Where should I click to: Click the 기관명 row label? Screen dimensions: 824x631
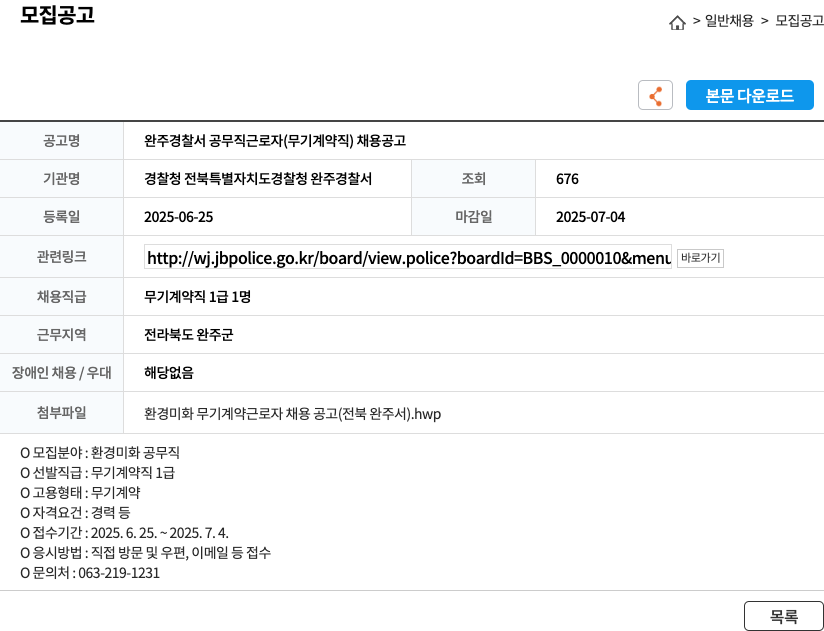click(61, 179)
